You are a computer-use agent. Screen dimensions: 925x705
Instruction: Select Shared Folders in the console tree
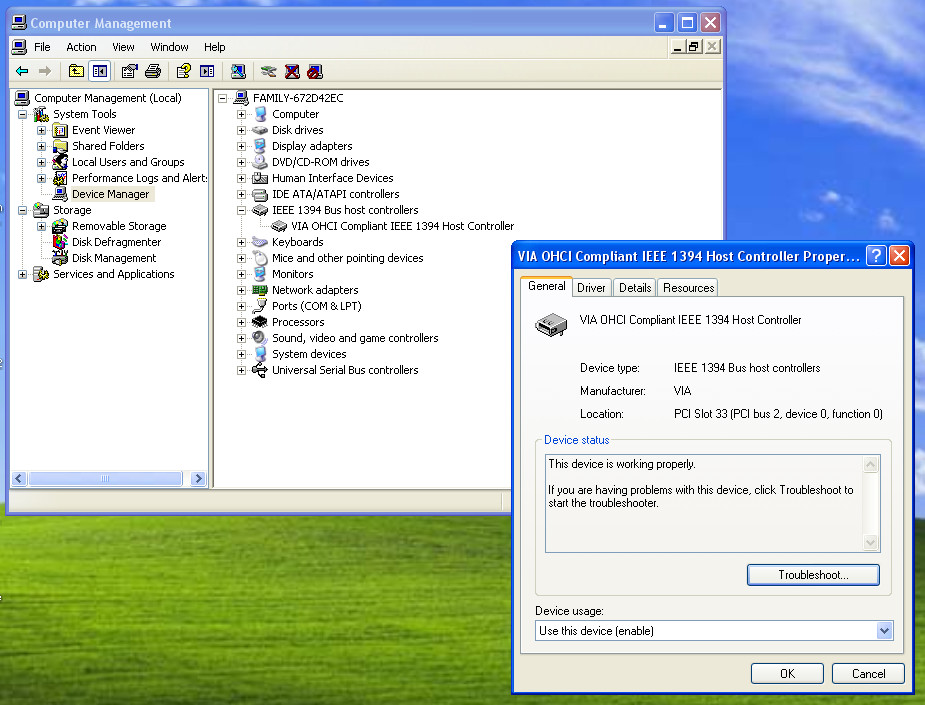coord(108,146)
